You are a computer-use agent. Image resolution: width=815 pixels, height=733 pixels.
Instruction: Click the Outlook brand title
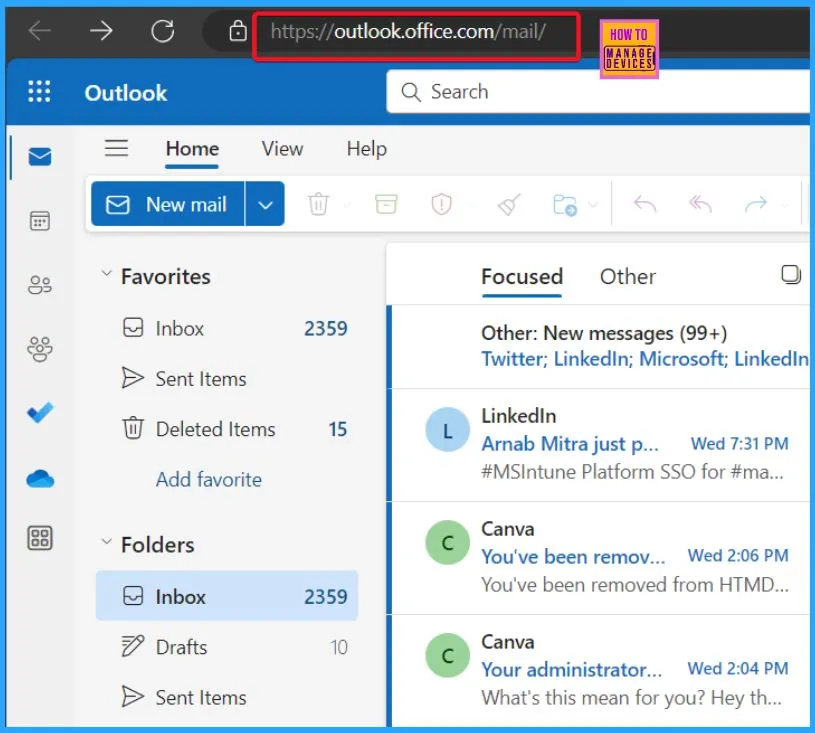click(126, 93)
